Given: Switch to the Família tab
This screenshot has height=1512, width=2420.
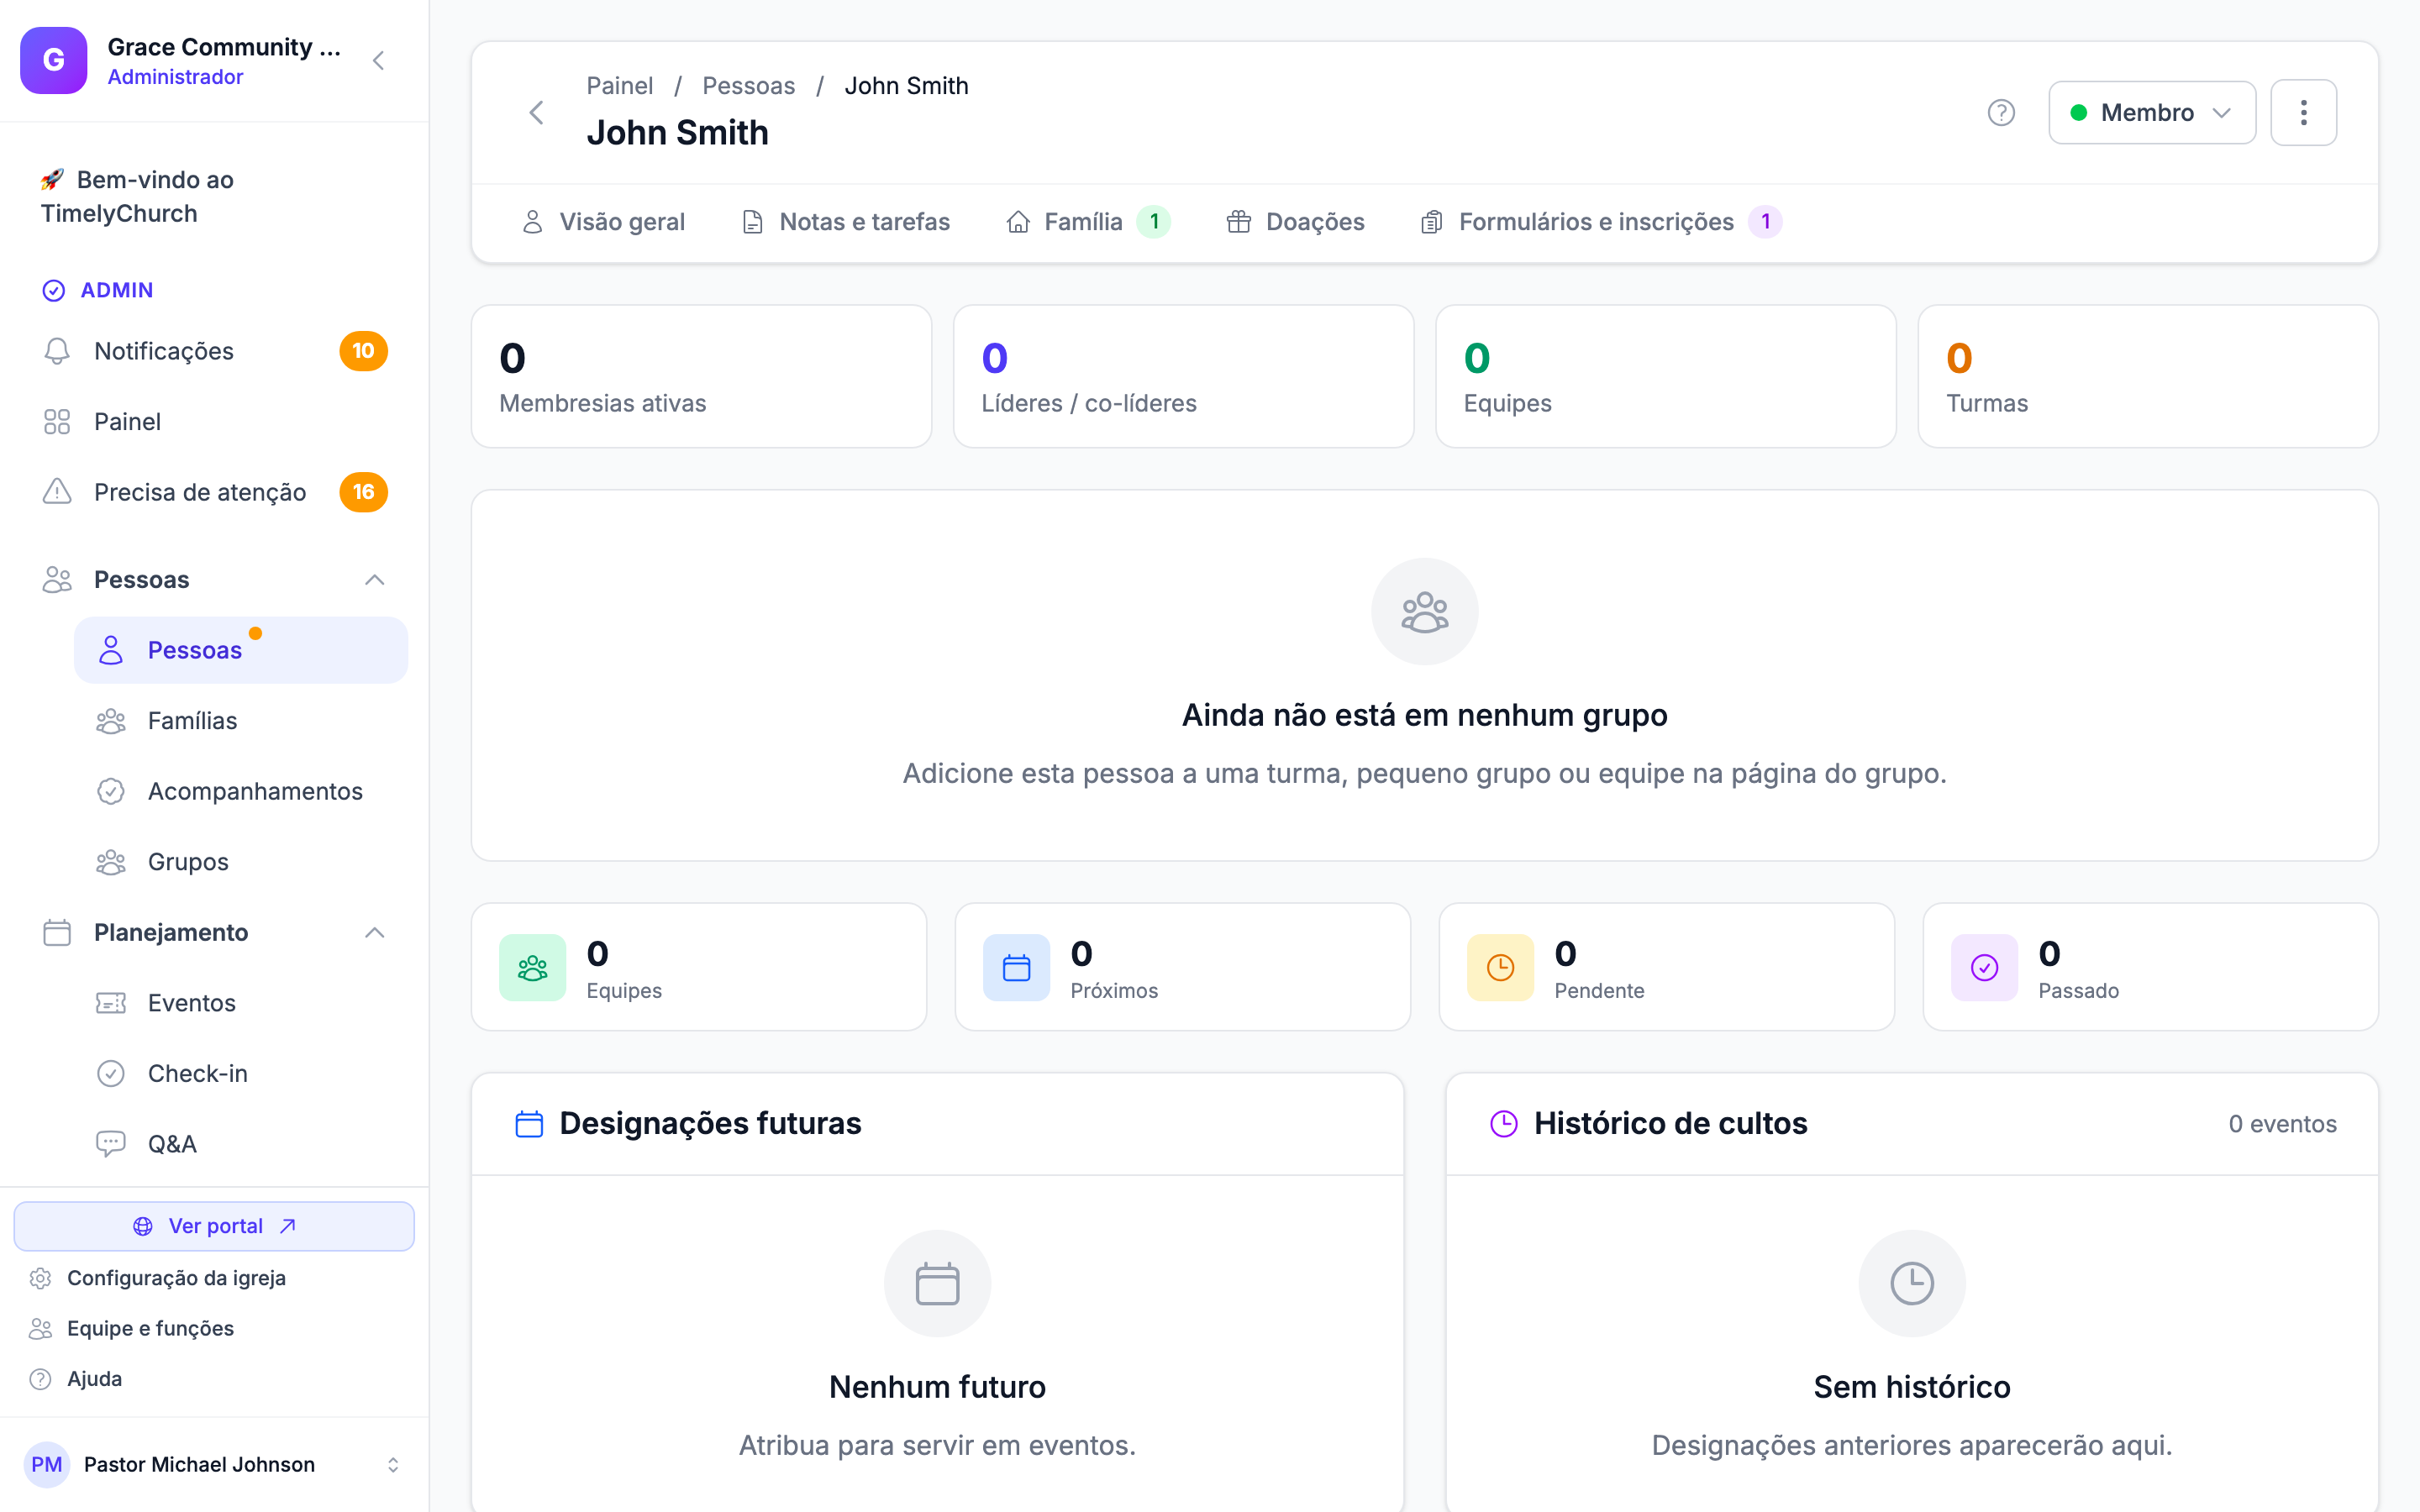Looking at the screenshot, I should tap(1089, 222).
